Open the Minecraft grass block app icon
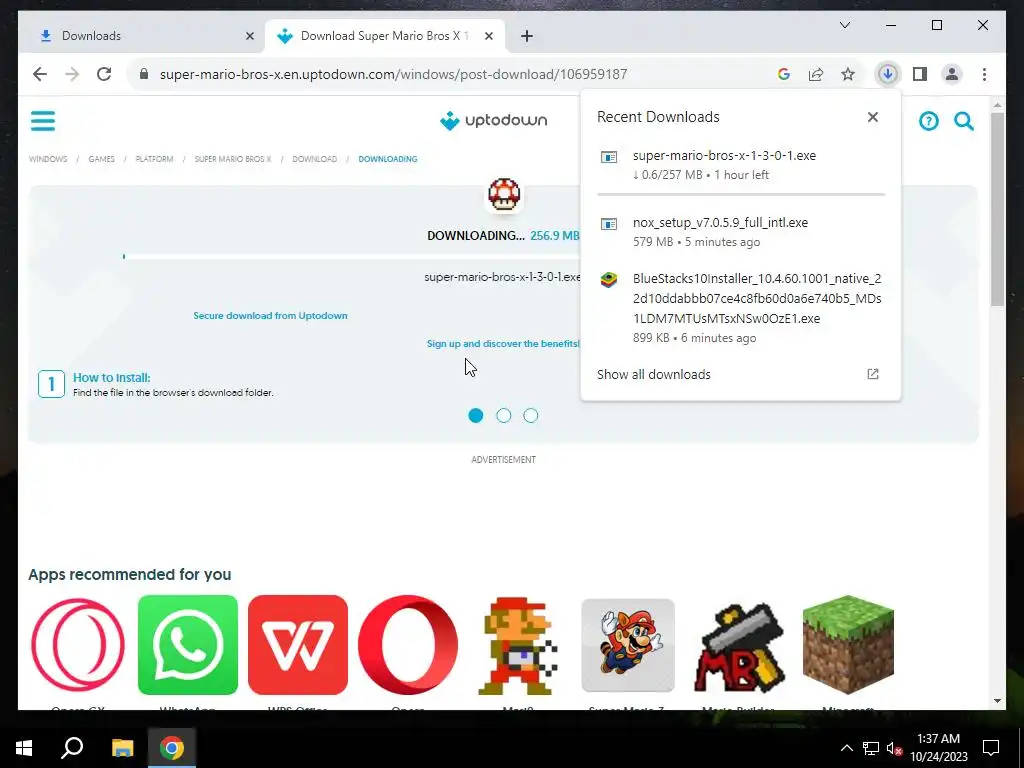Viewport: 1024px width, 768px height. point(848,645)
